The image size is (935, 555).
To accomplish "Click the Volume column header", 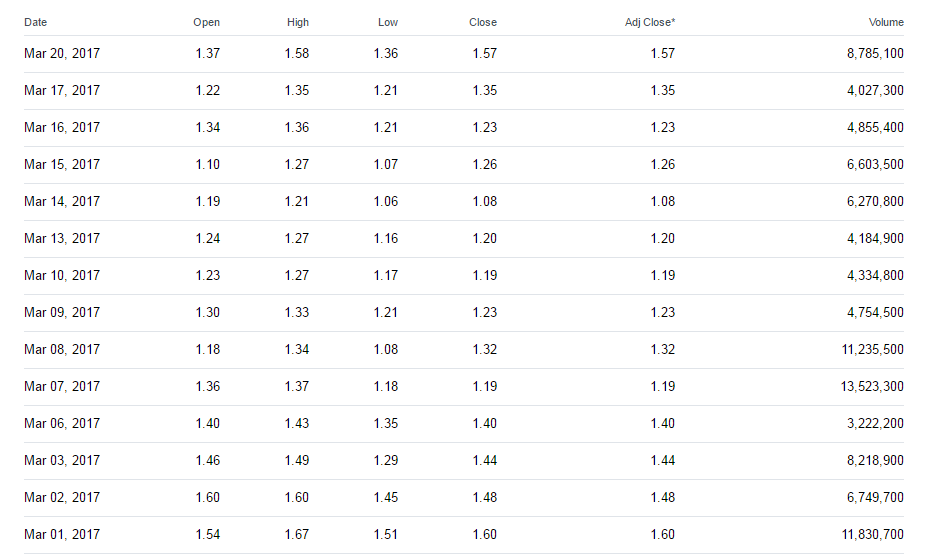I will click(886, 22).
